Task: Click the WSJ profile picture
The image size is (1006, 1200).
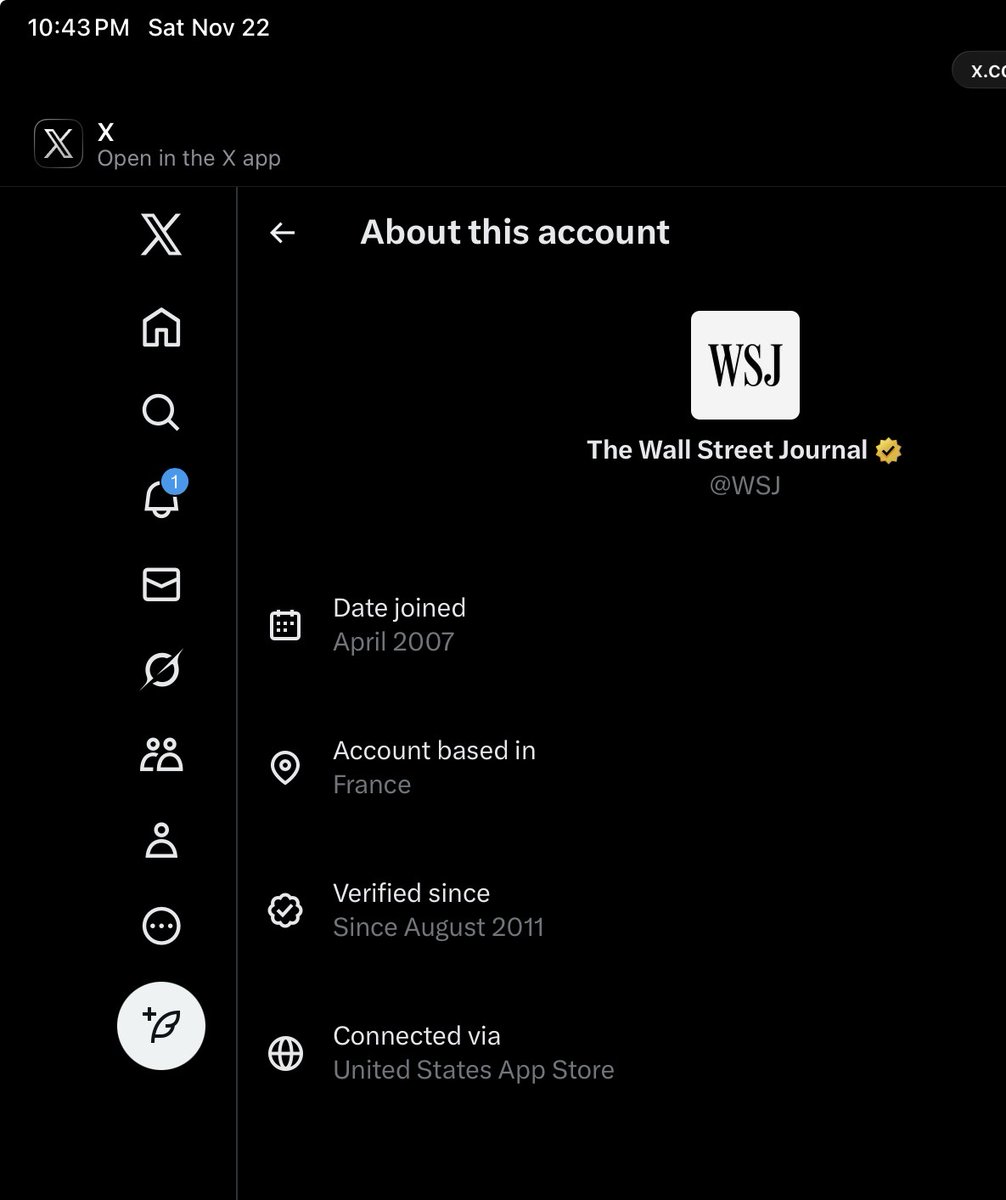Action: point(745,365)
